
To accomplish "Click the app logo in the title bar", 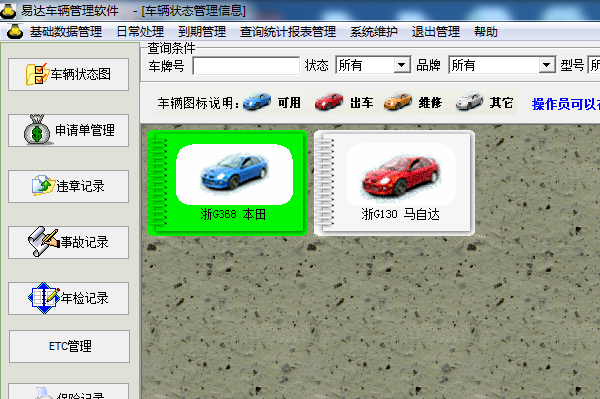I will click(8, 10).
